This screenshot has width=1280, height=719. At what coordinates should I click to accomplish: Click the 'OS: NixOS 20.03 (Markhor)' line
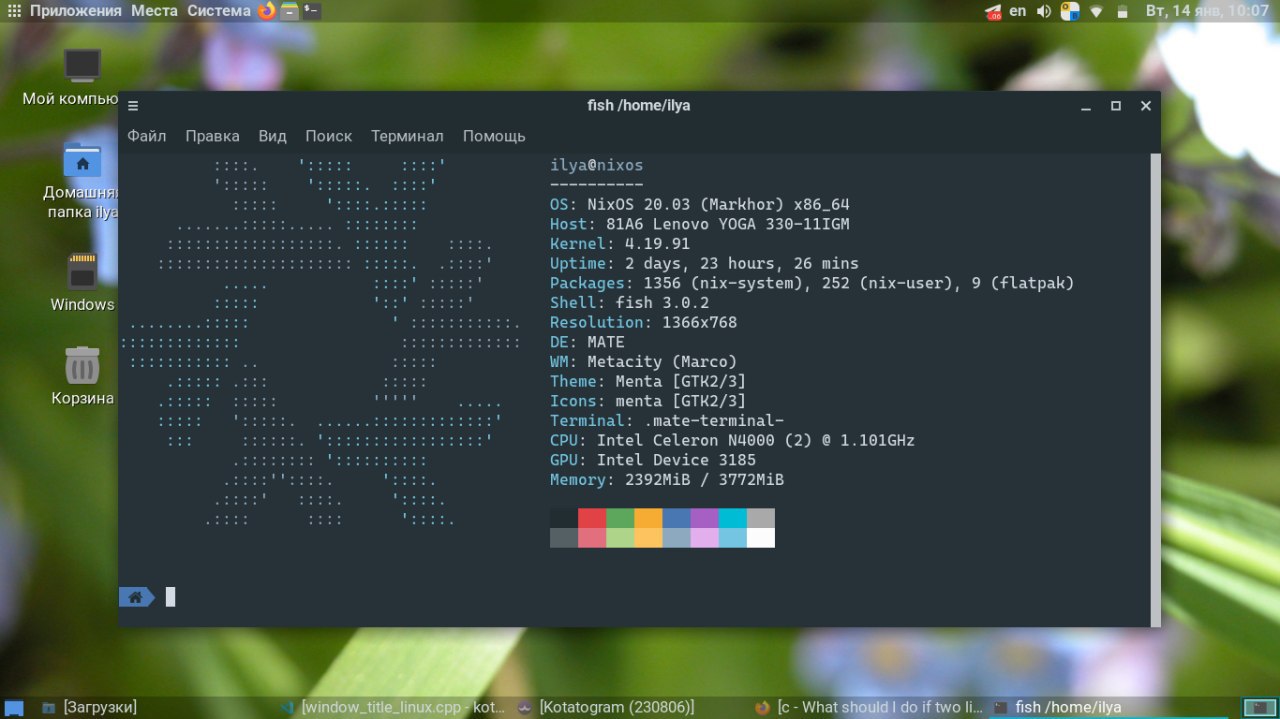[700, 204]
